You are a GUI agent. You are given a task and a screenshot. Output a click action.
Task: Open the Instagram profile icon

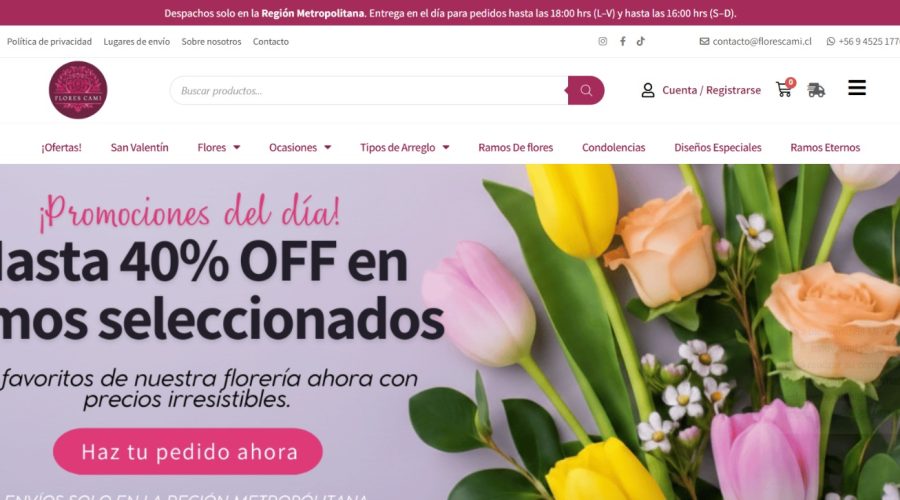pos(603,41)
